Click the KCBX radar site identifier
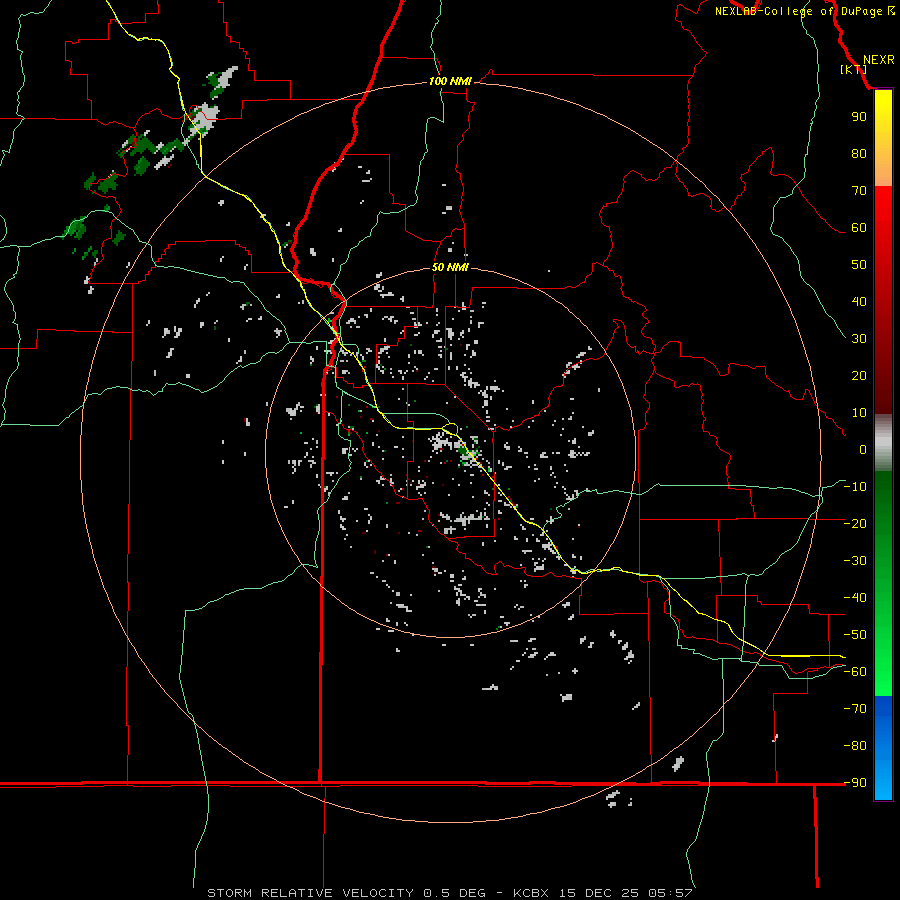 click(531, 893)
